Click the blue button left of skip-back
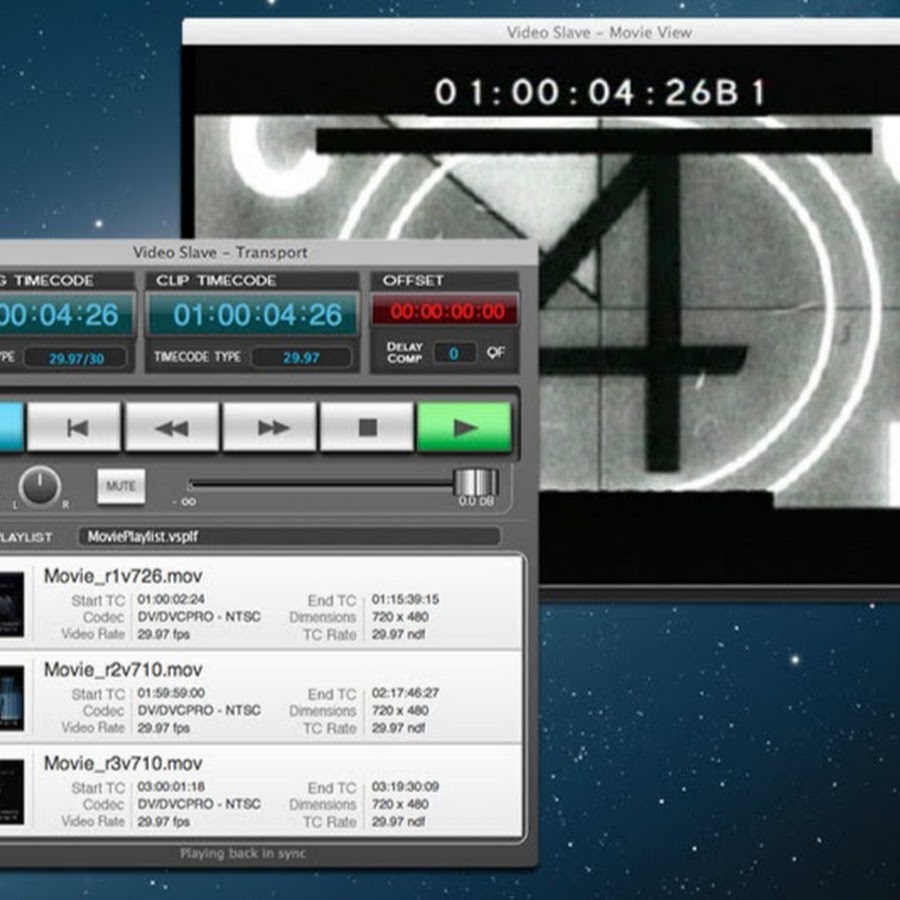The image size is (900, 900). pyautogui.click(x=10, y=427)
